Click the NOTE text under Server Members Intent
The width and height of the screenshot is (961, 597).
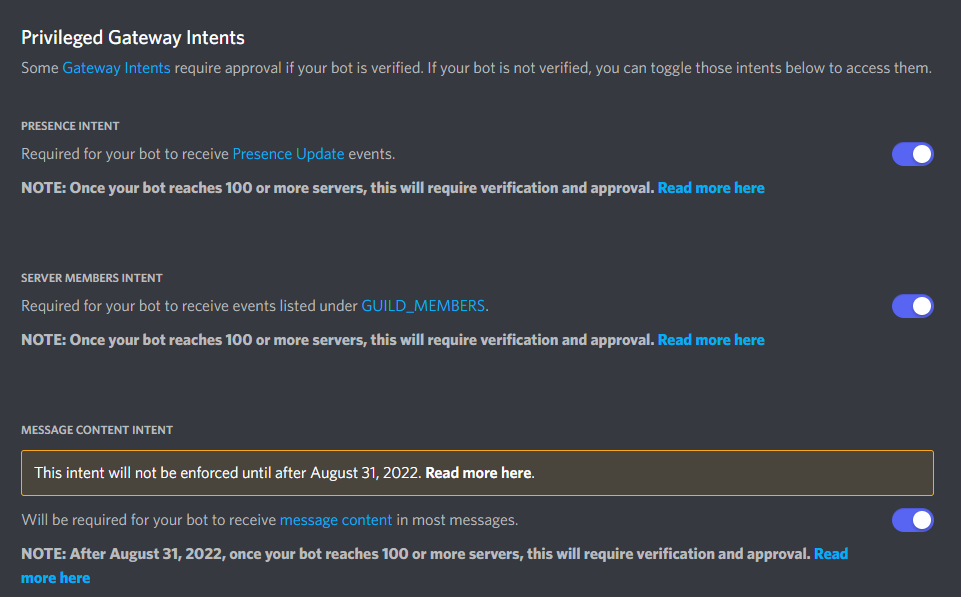tap(338, 340)
